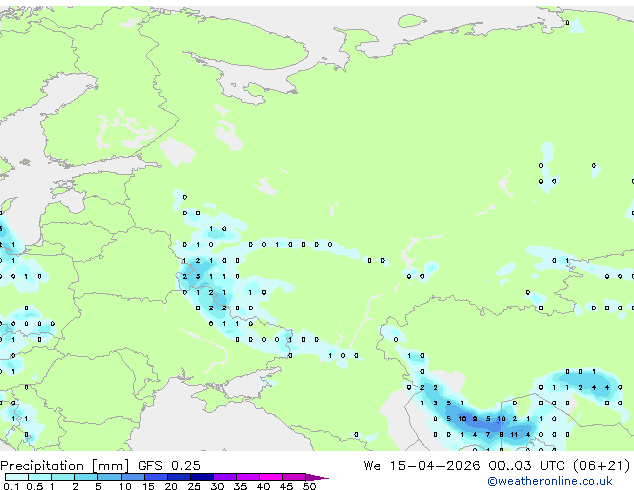Click the 'Precipitation [mm]' title text
634x490 pixels.
(x=65, y=466)
